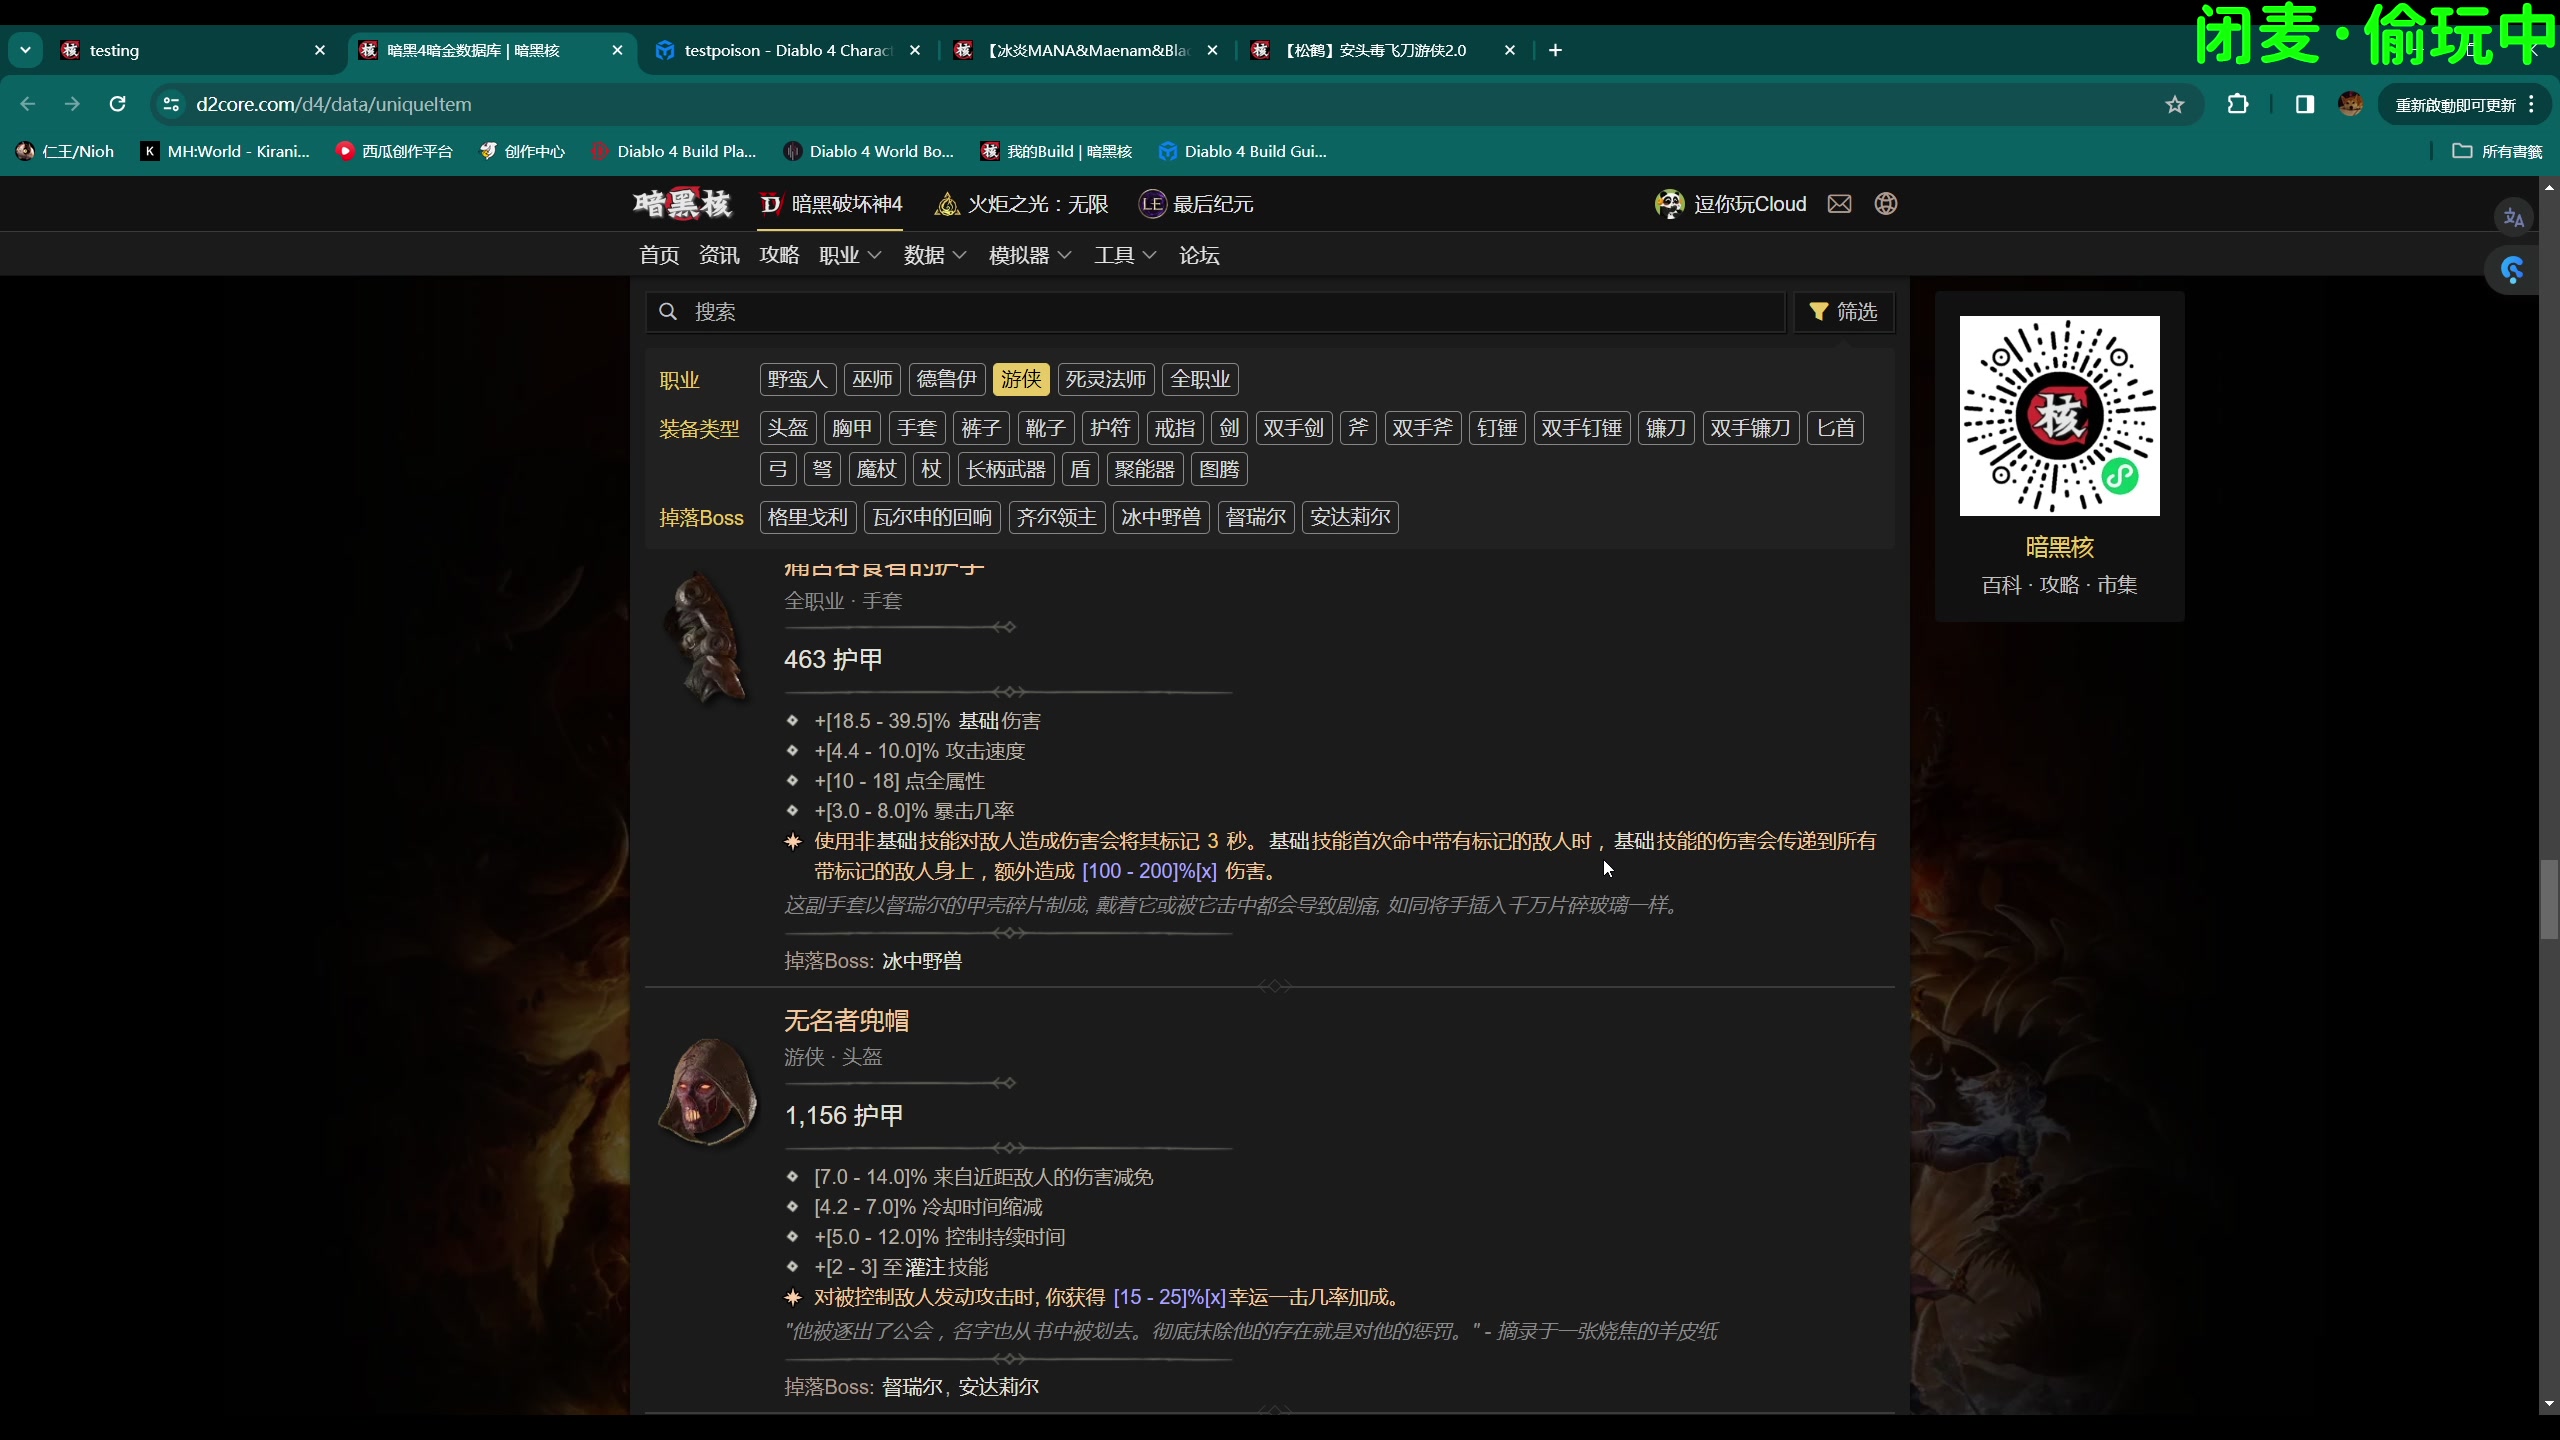
Task: Open the 论坛 menu item
Action: pos(1199,256)
